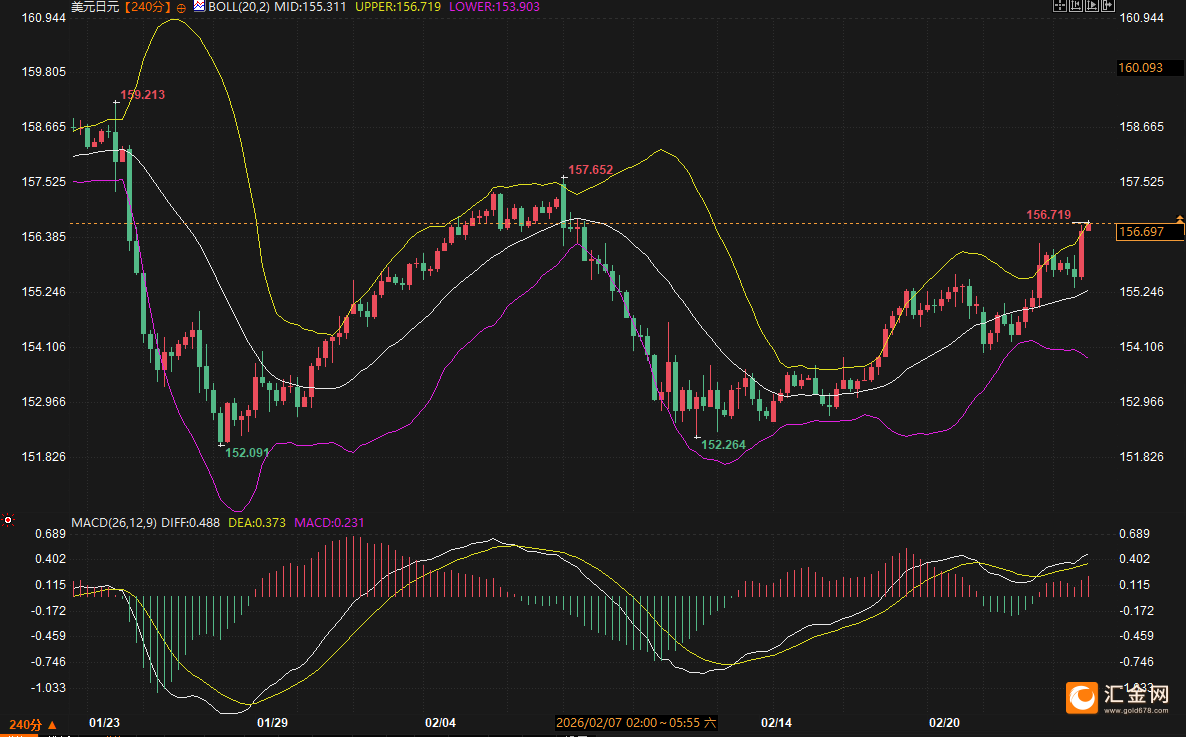The width and height of the screenshot is (1186, 737).
Task: Click the MACD(26,12,9) indicator label
Action: coord(113,522)
